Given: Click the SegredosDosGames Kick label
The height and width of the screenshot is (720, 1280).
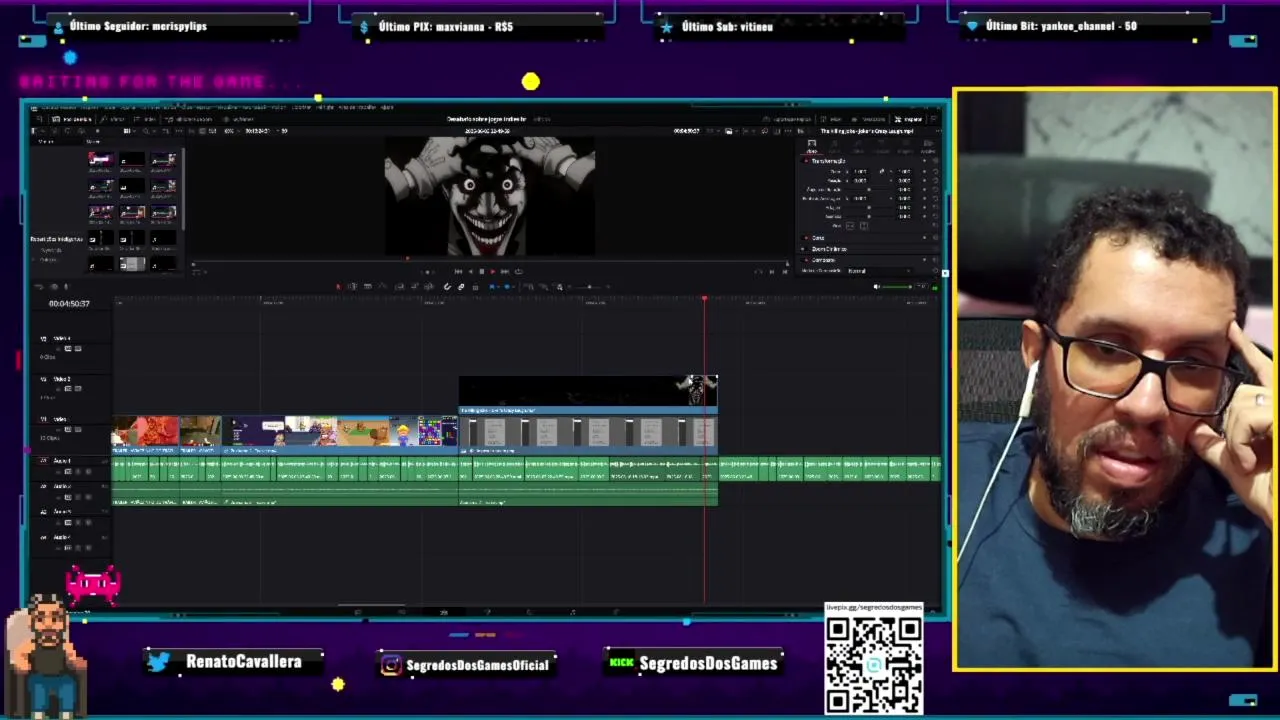Looking at the screenshot, I should pyautogui.click(x=708, y=663).
